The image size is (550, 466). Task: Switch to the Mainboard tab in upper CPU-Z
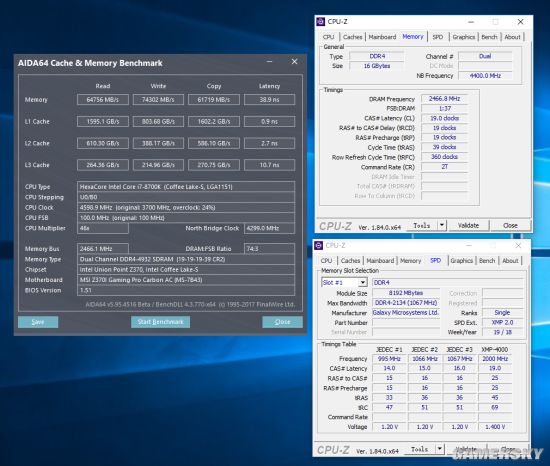pos(382,37)
